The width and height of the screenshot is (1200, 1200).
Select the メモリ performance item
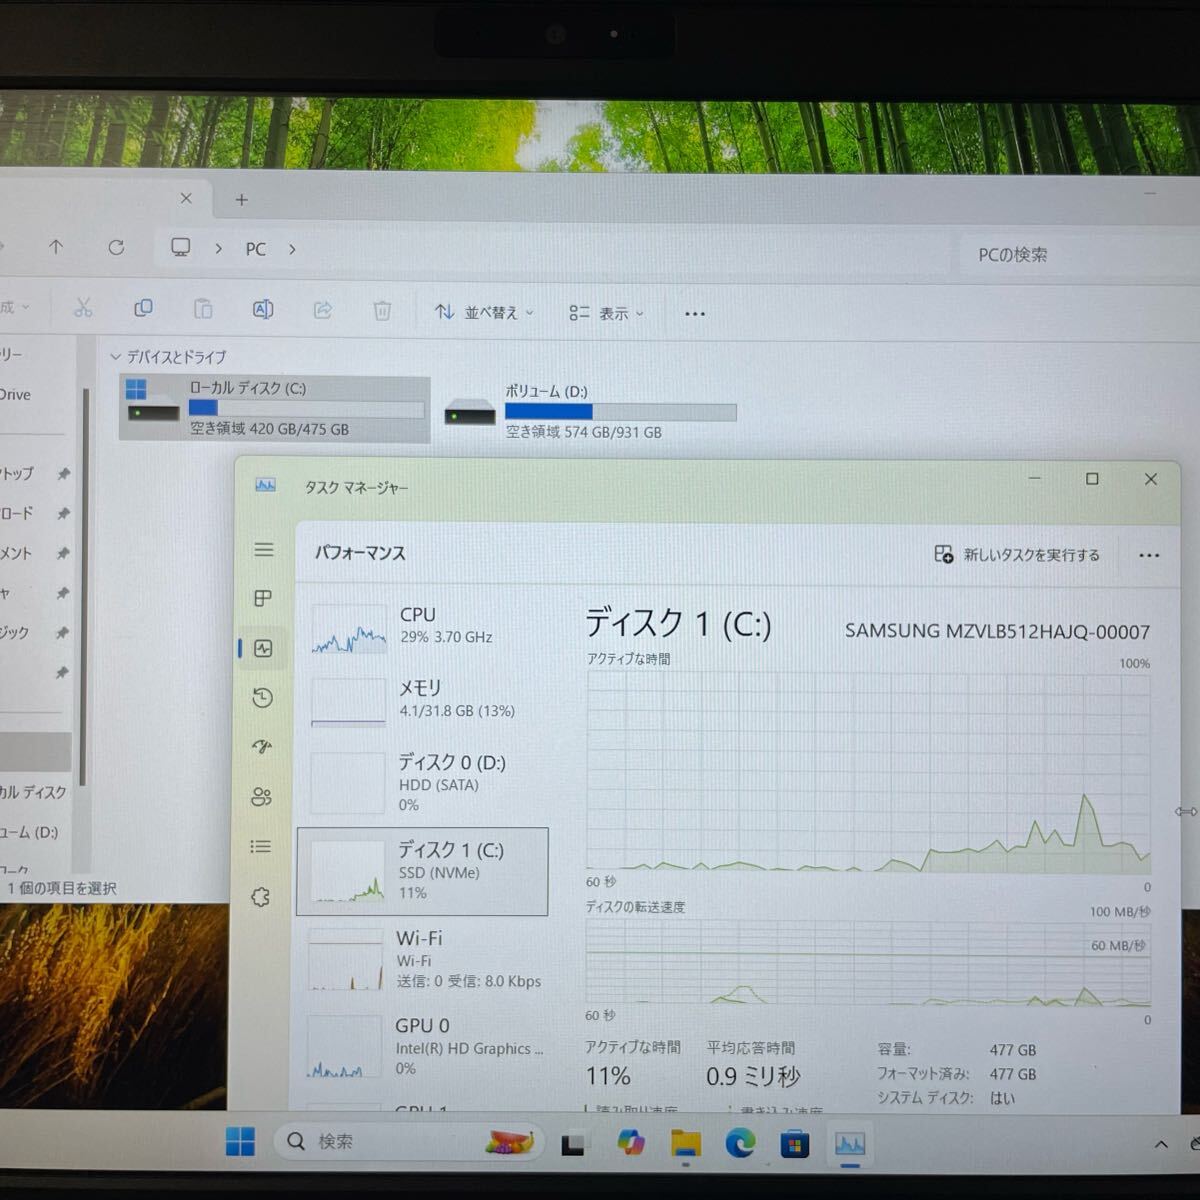pos(423,700)
